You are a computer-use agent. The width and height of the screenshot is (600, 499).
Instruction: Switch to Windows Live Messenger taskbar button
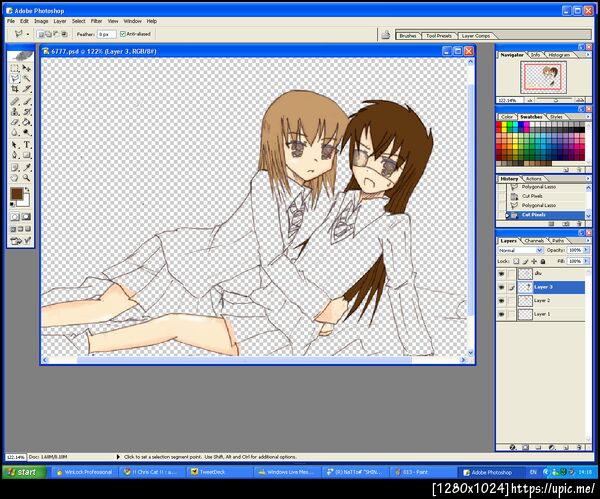(x=286, y=472)
